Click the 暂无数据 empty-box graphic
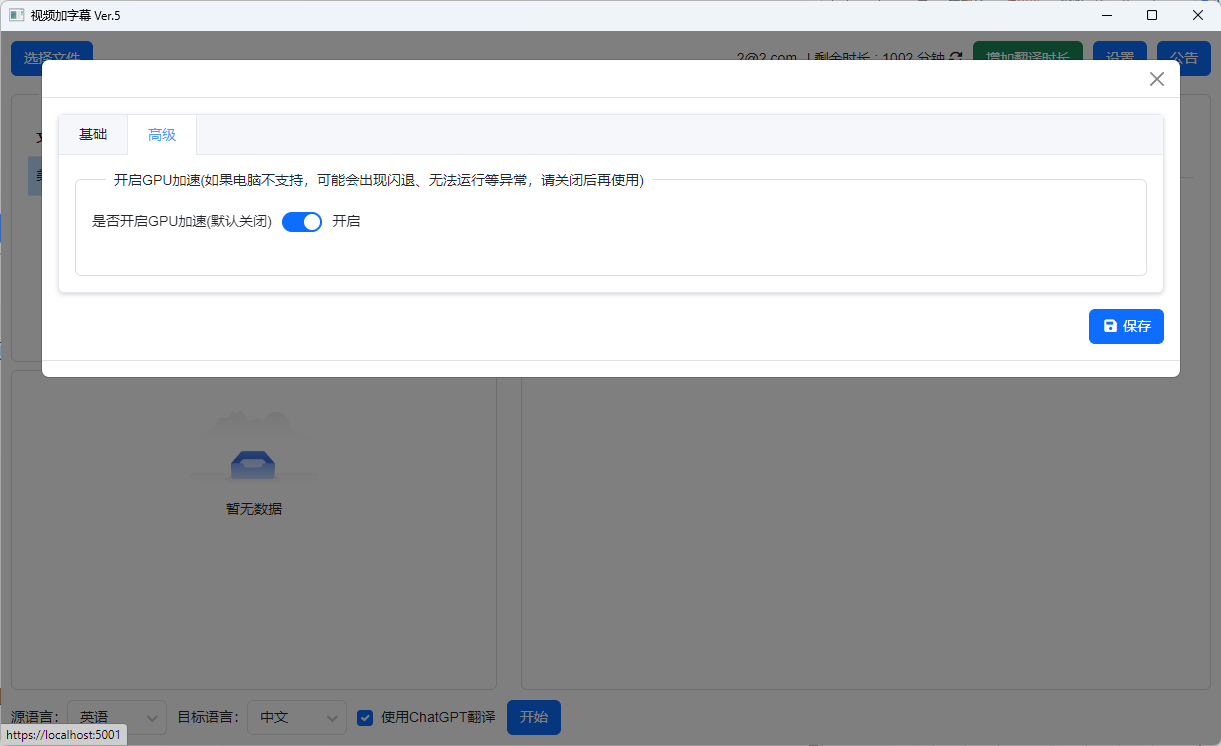Image resolution: width=1221 pixels, height=746 pixels. (x=253, y=463)
